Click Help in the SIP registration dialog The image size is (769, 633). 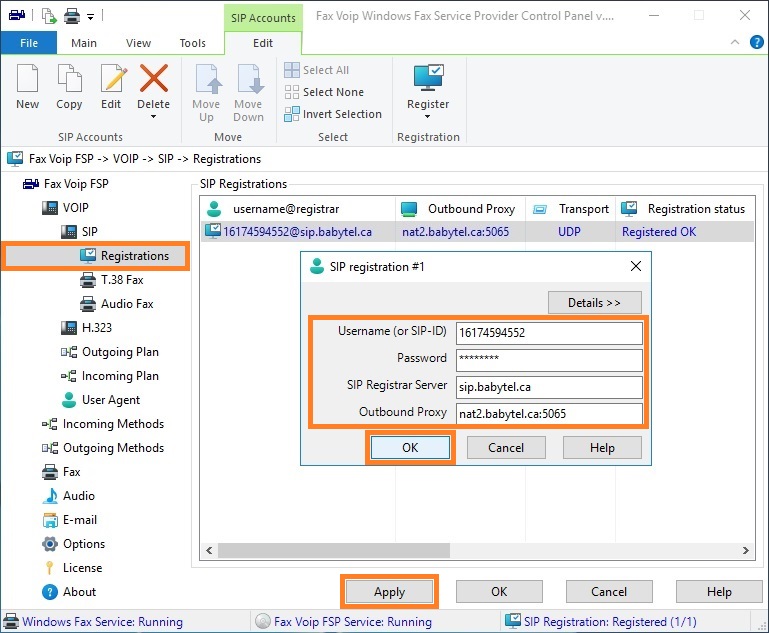(x=602, y=448)
